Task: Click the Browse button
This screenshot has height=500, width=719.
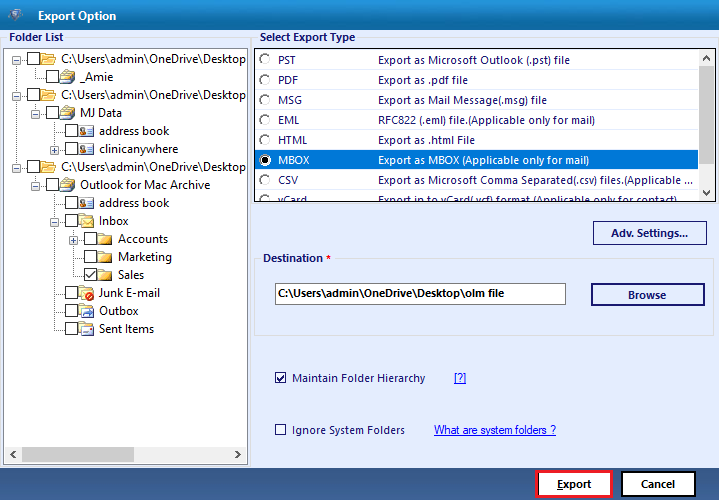Action: pyautogui.click(x=647, y=294)
